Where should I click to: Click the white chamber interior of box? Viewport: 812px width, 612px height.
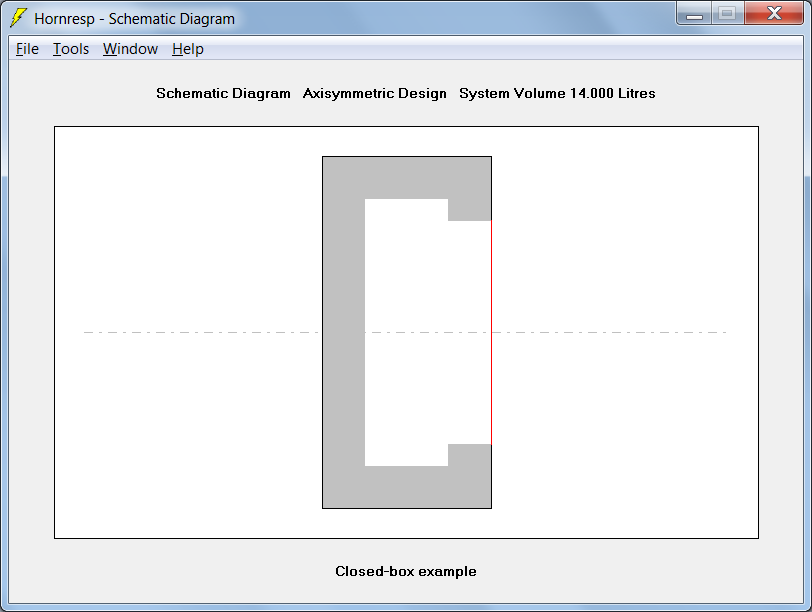pos(407,332)
